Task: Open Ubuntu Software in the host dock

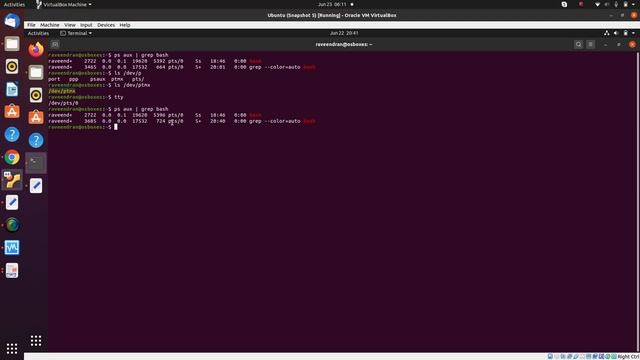Action: click(x=12, y=111)
